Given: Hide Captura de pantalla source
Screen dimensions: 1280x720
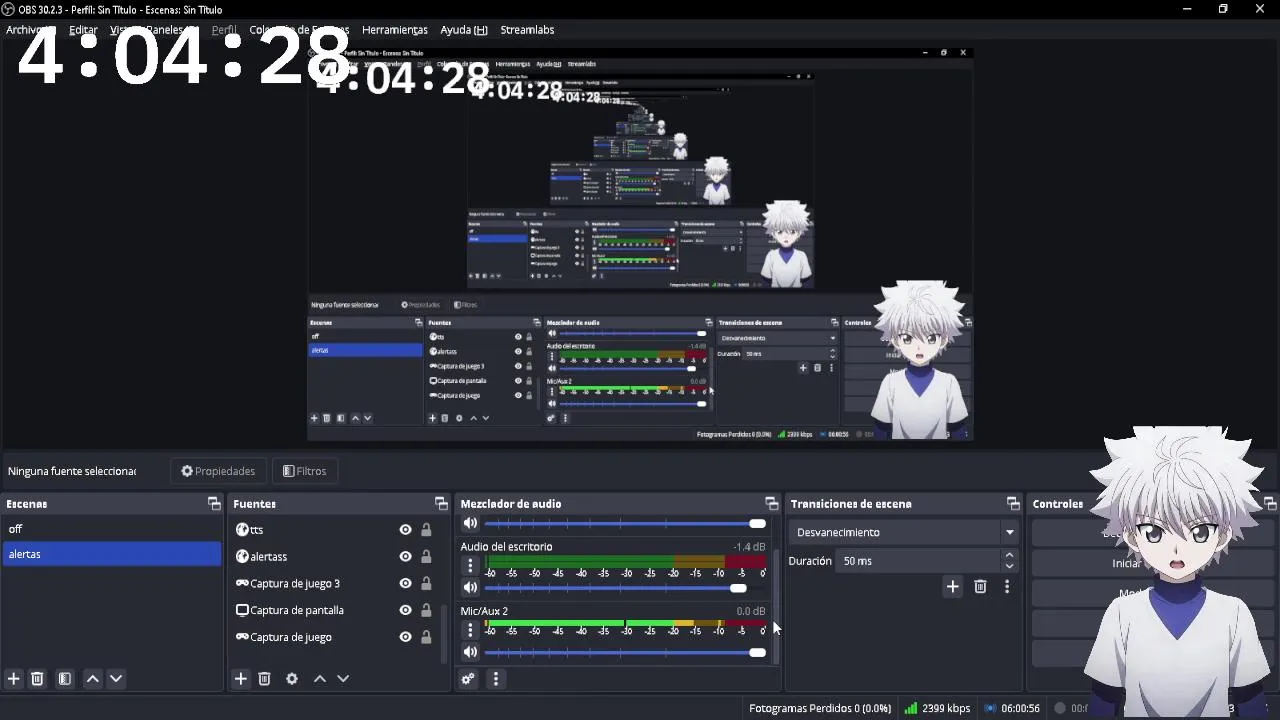Looking at the screenshot, I should 405,610.
